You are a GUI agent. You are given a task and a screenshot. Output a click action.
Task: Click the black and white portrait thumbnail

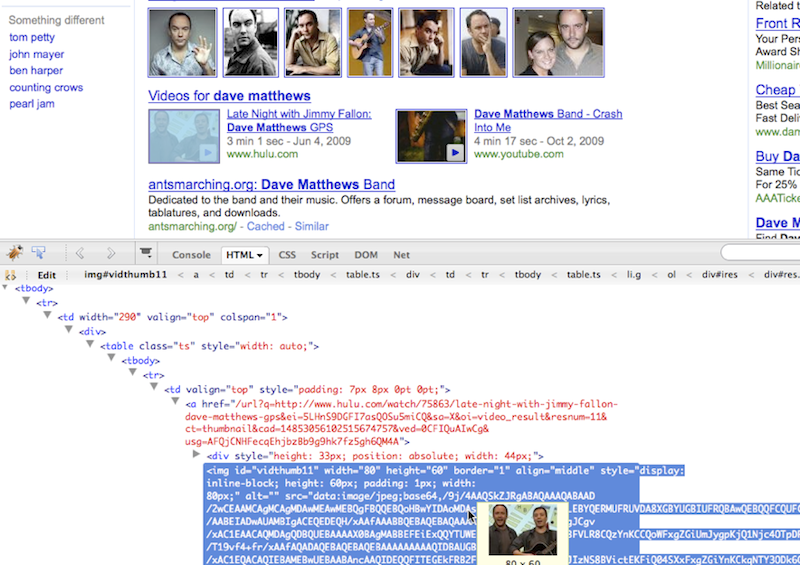[x=251, y=42]
